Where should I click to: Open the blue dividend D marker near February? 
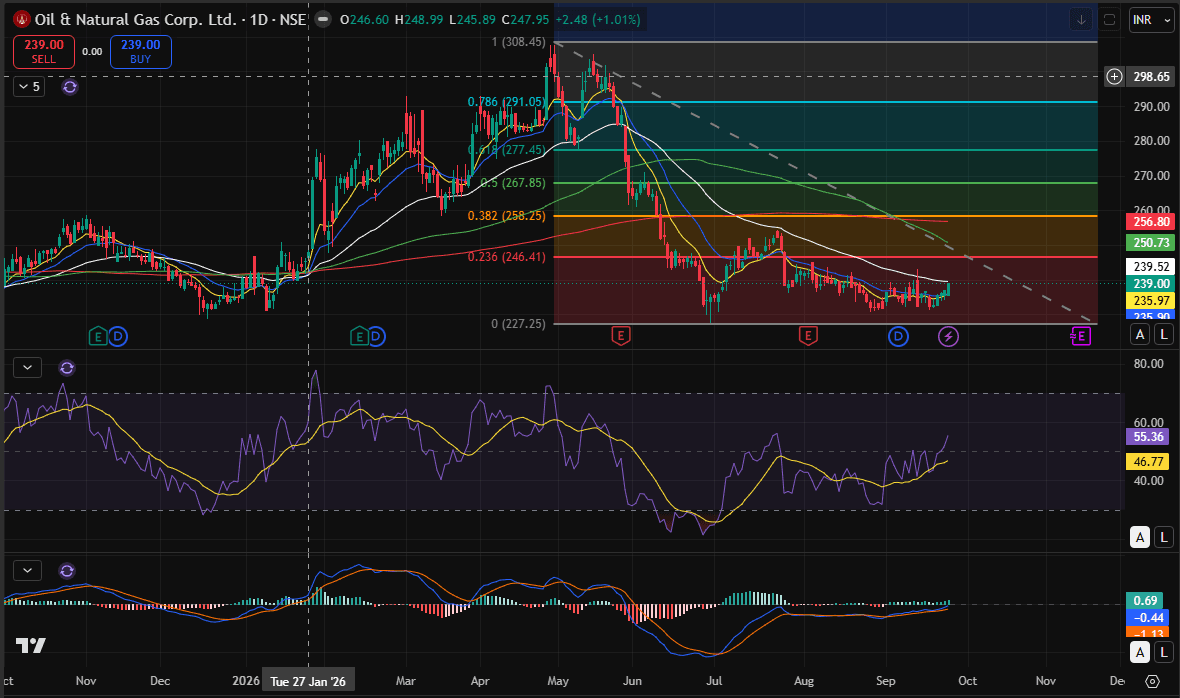tap(376, 336)
